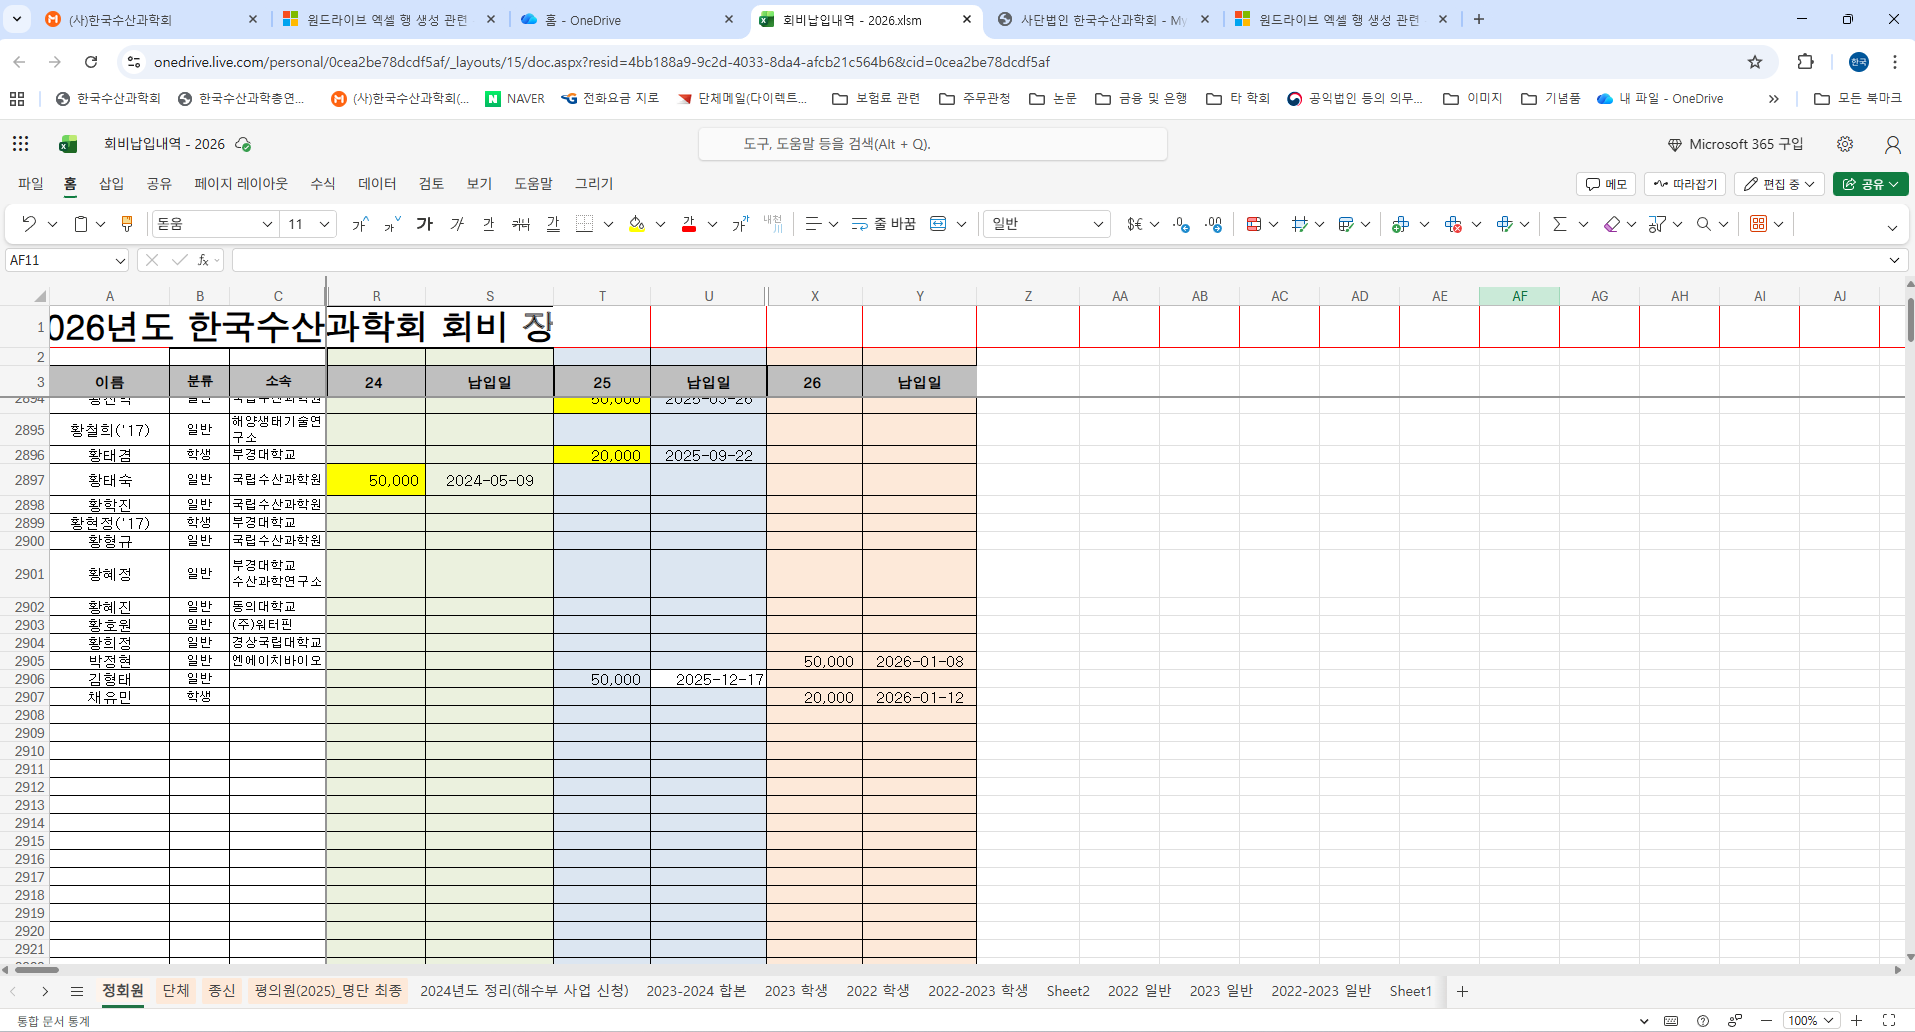Open the settings gear icon

(1845, 144)
